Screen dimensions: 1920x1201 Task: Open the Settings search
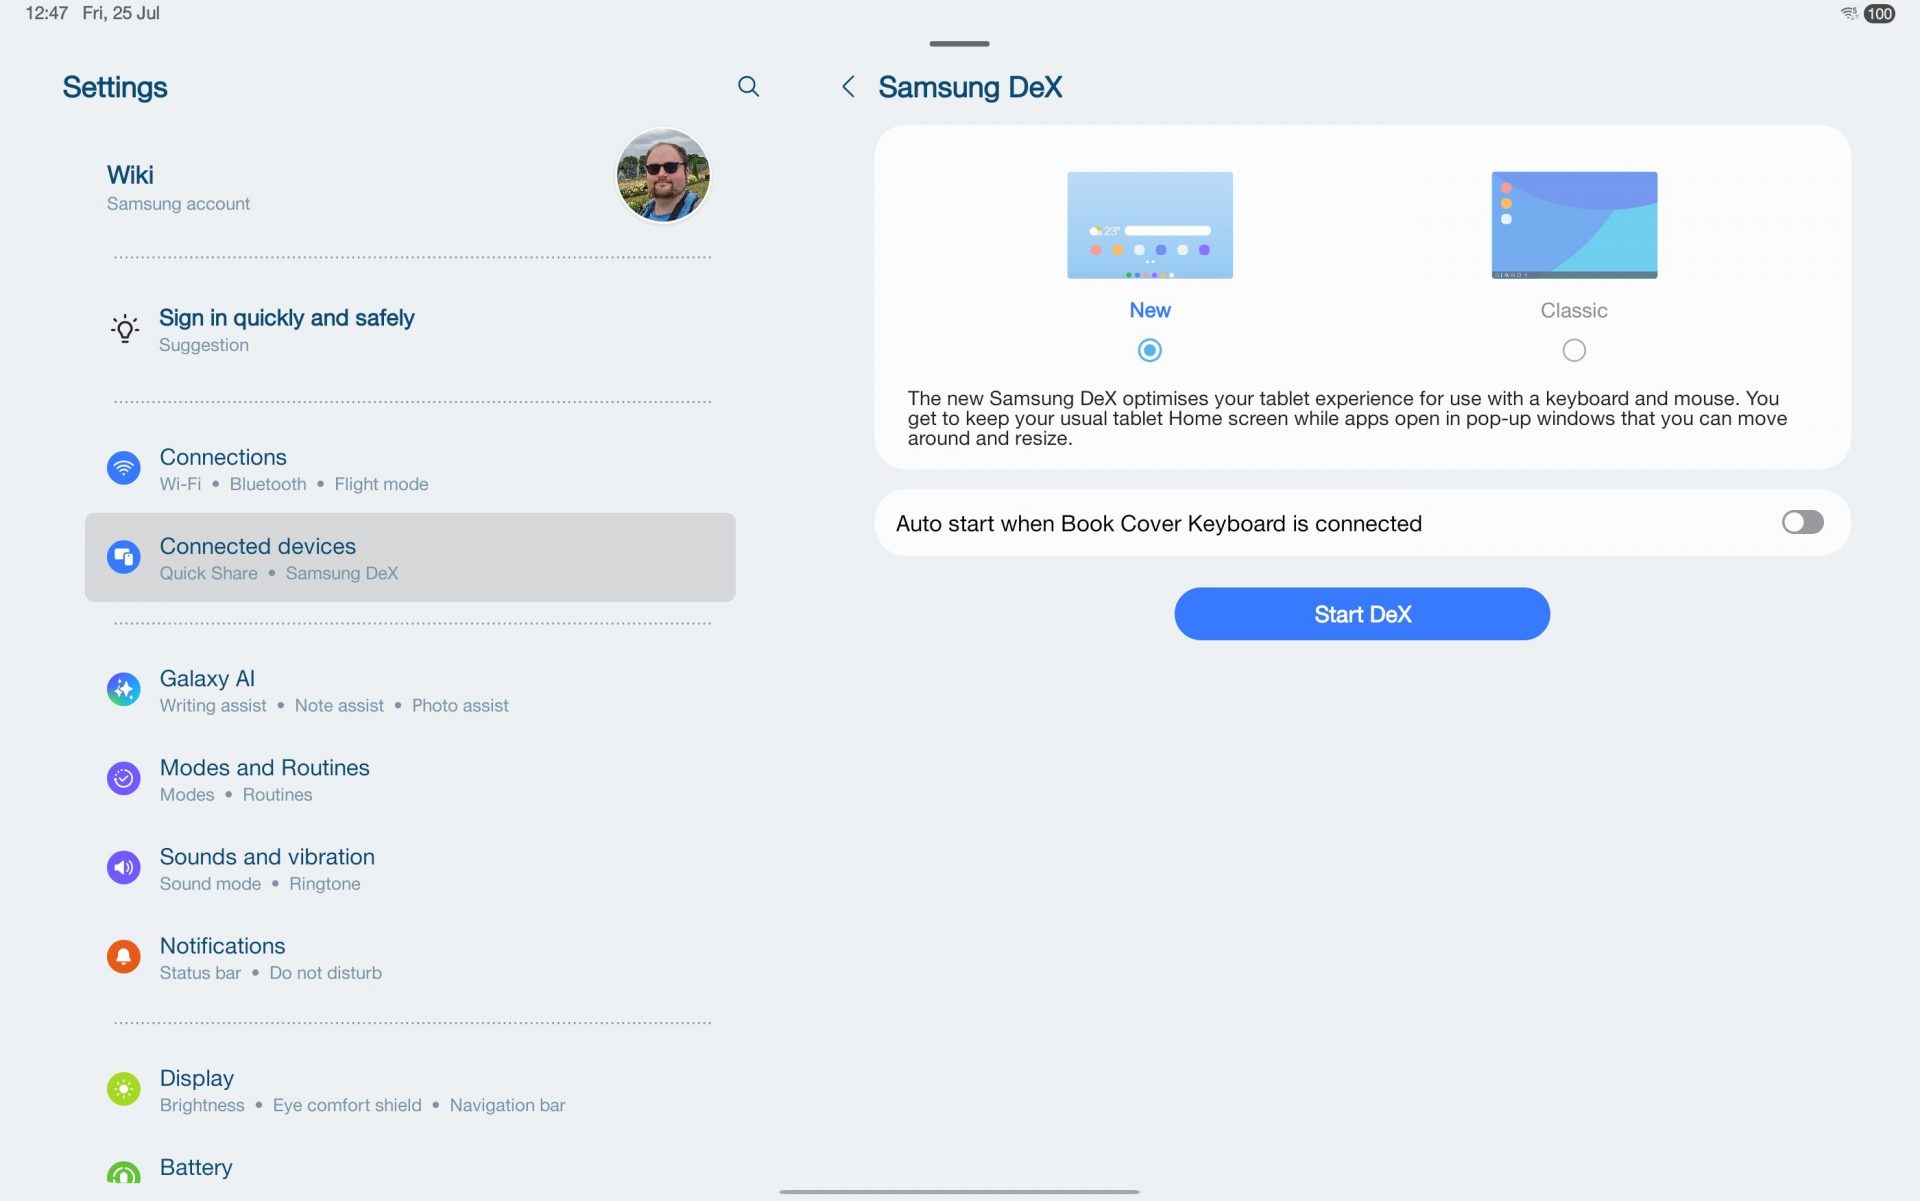point(748,87)
